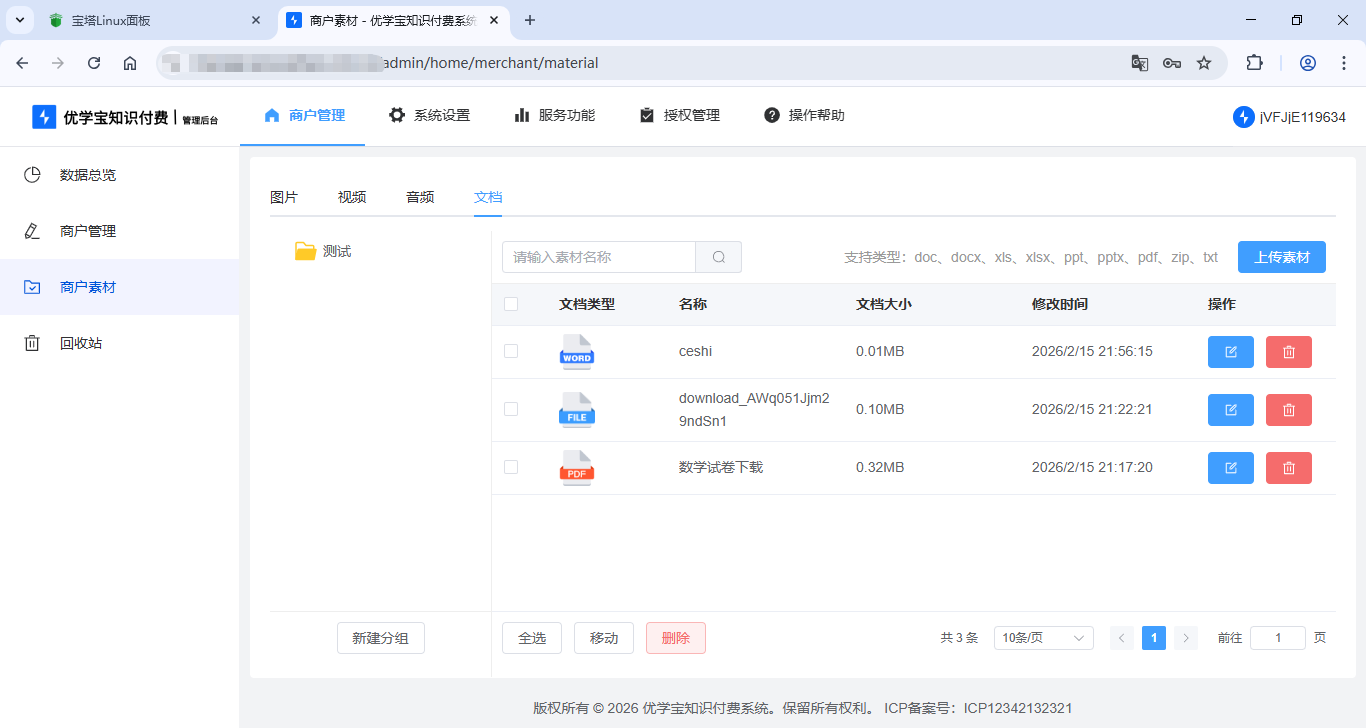Go to 商户管理 in the sidebar
This screenshot has width=1366, height=728.
89,230
